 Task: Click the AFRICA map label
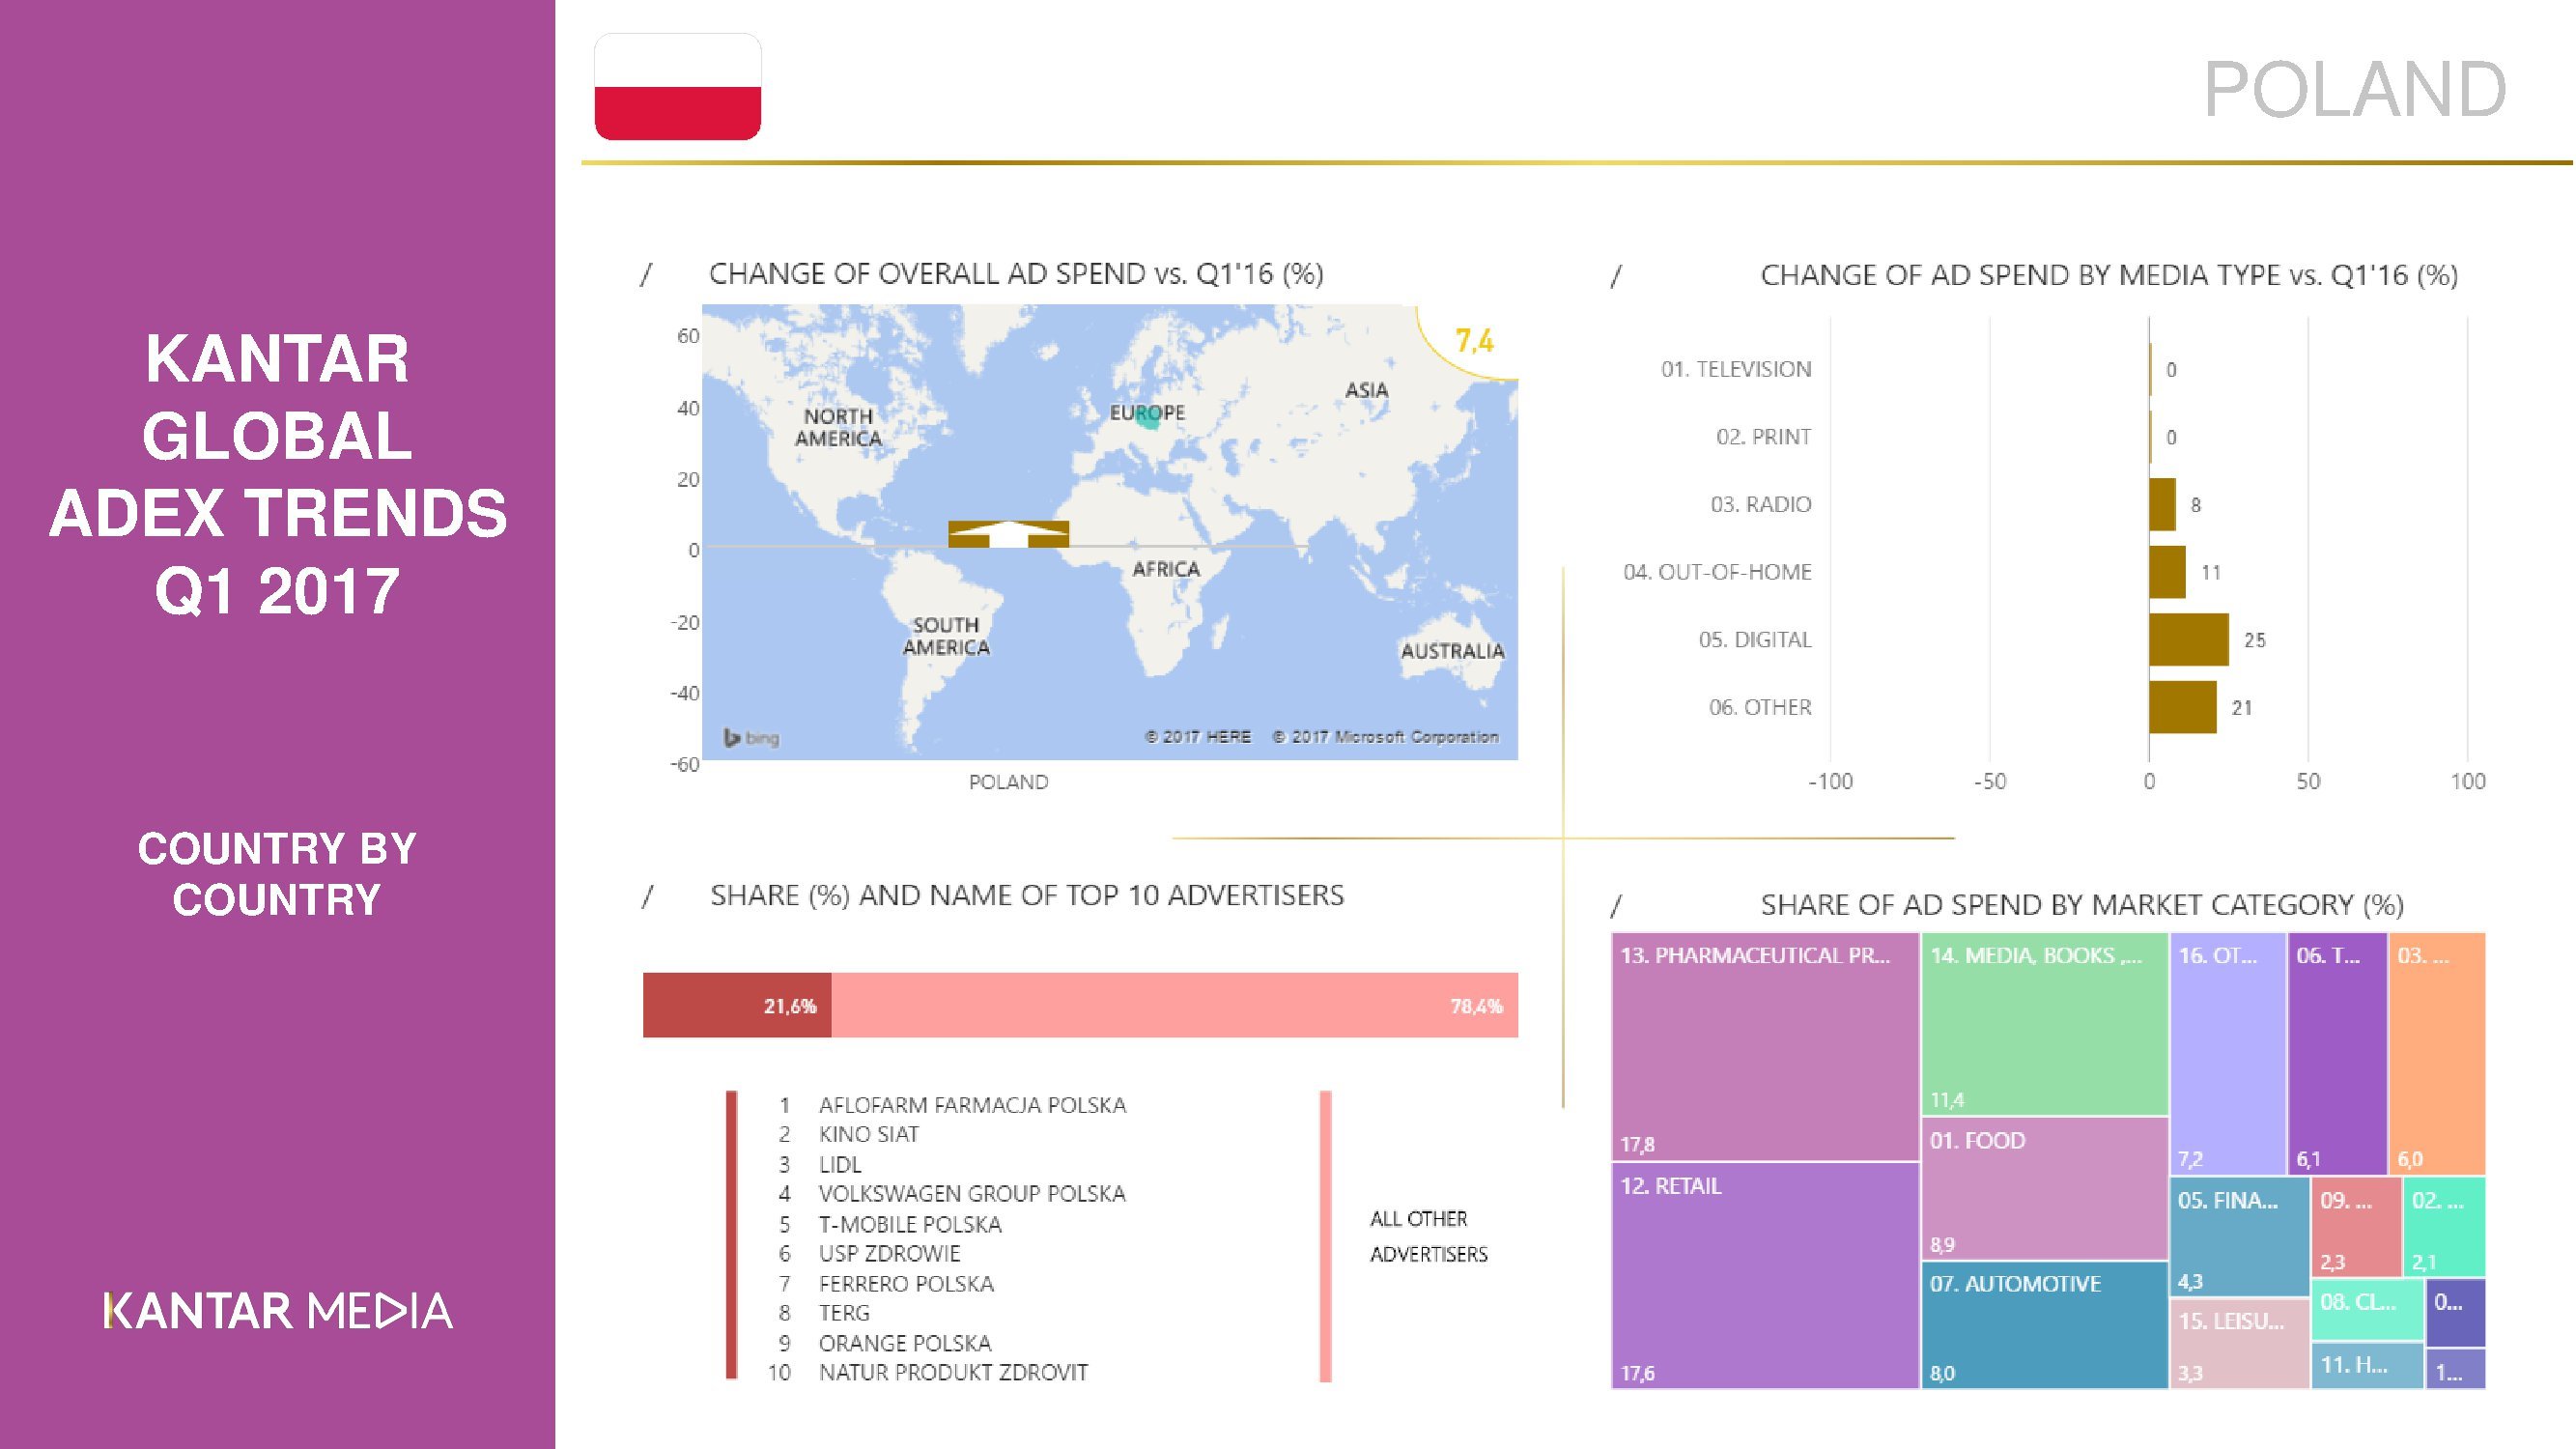pyautogui.click(x=1165, y=569)
